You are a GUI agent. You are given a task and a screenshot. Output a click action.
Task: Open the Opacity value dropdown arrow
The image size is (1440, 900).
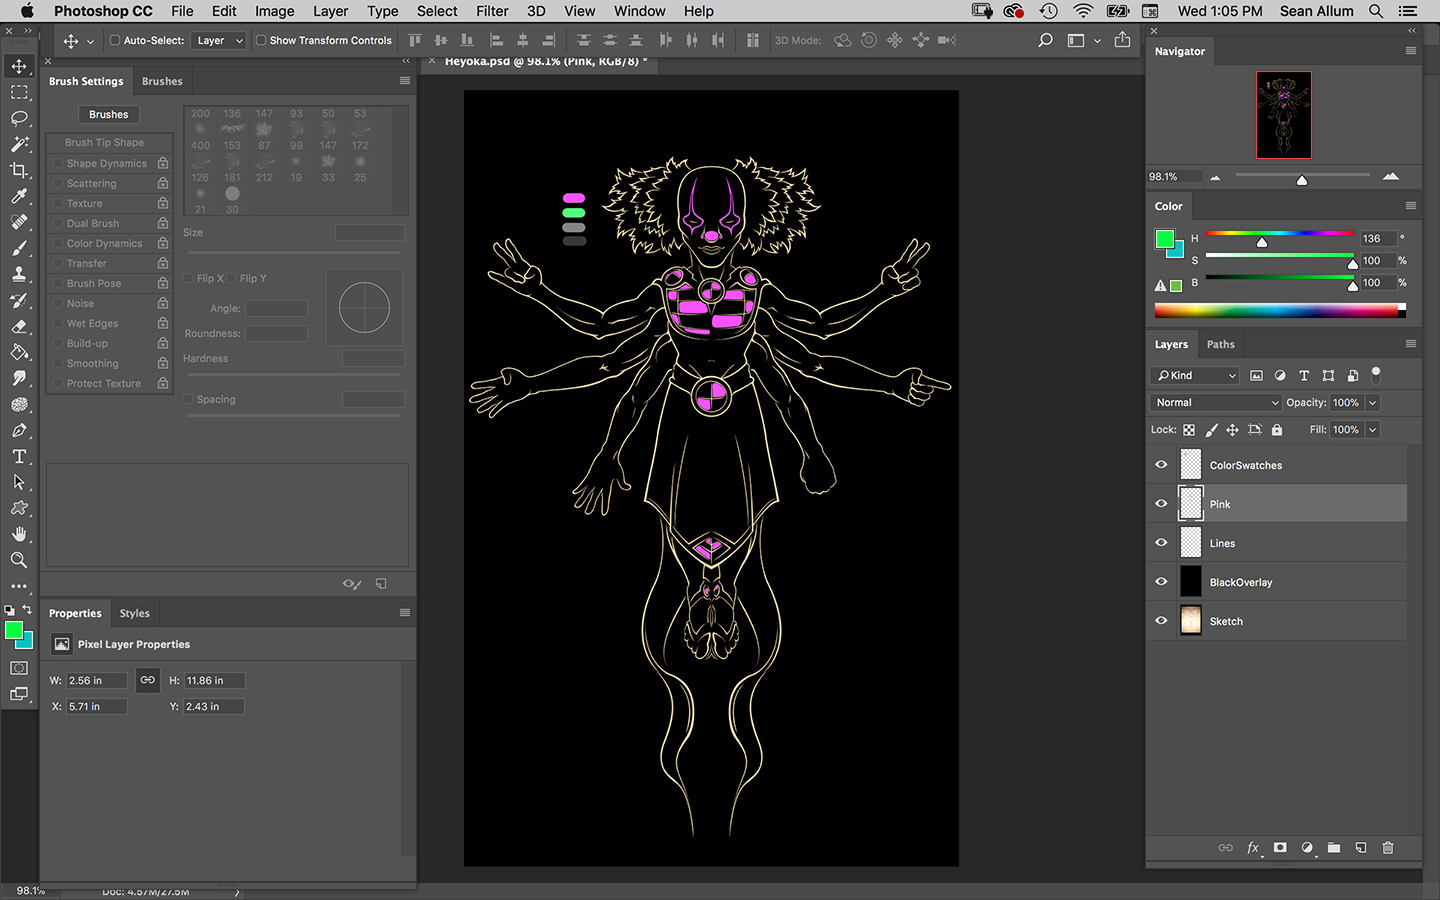point(1373,402)
